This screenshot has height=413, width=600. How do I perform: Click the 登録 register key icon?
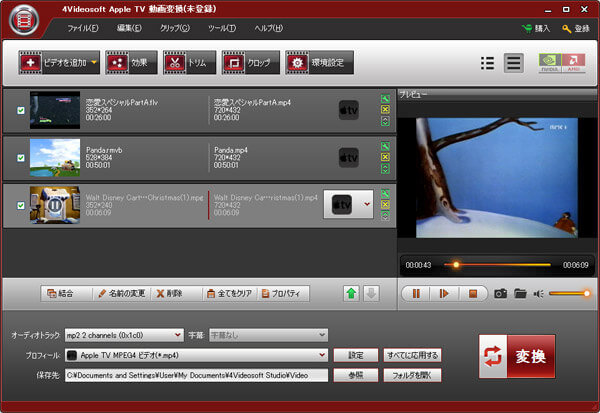click(x=566, y=28)
